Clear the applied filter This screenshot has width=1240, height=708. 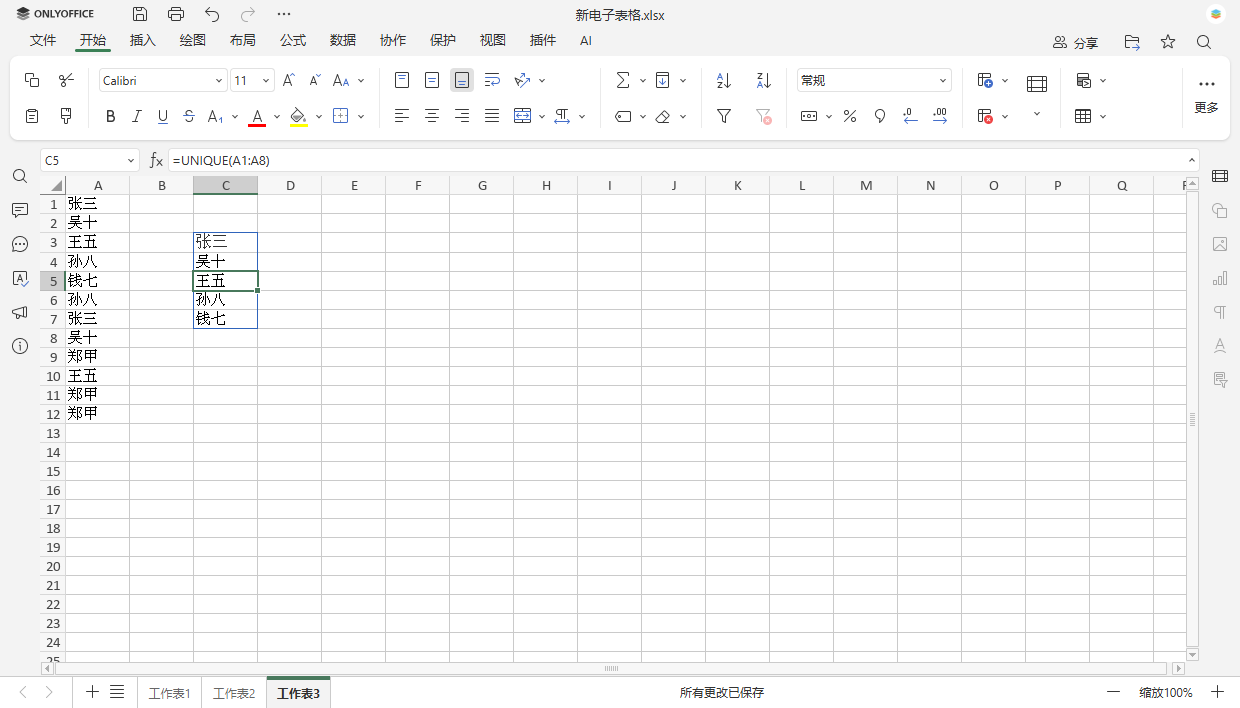coord(763,116)
